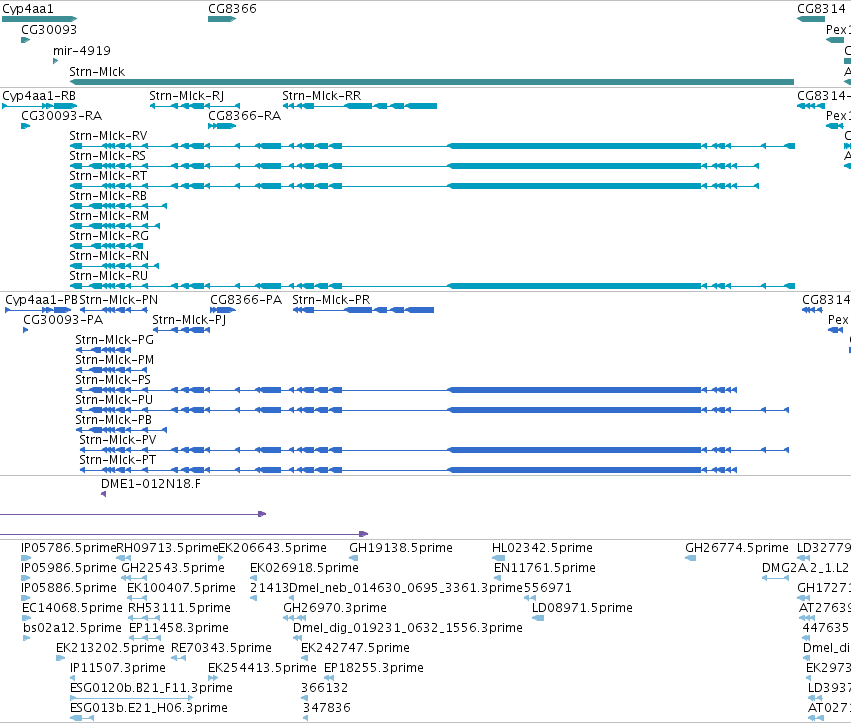
Task: Select the mir-4919 gene label
Action: (82, 50)
